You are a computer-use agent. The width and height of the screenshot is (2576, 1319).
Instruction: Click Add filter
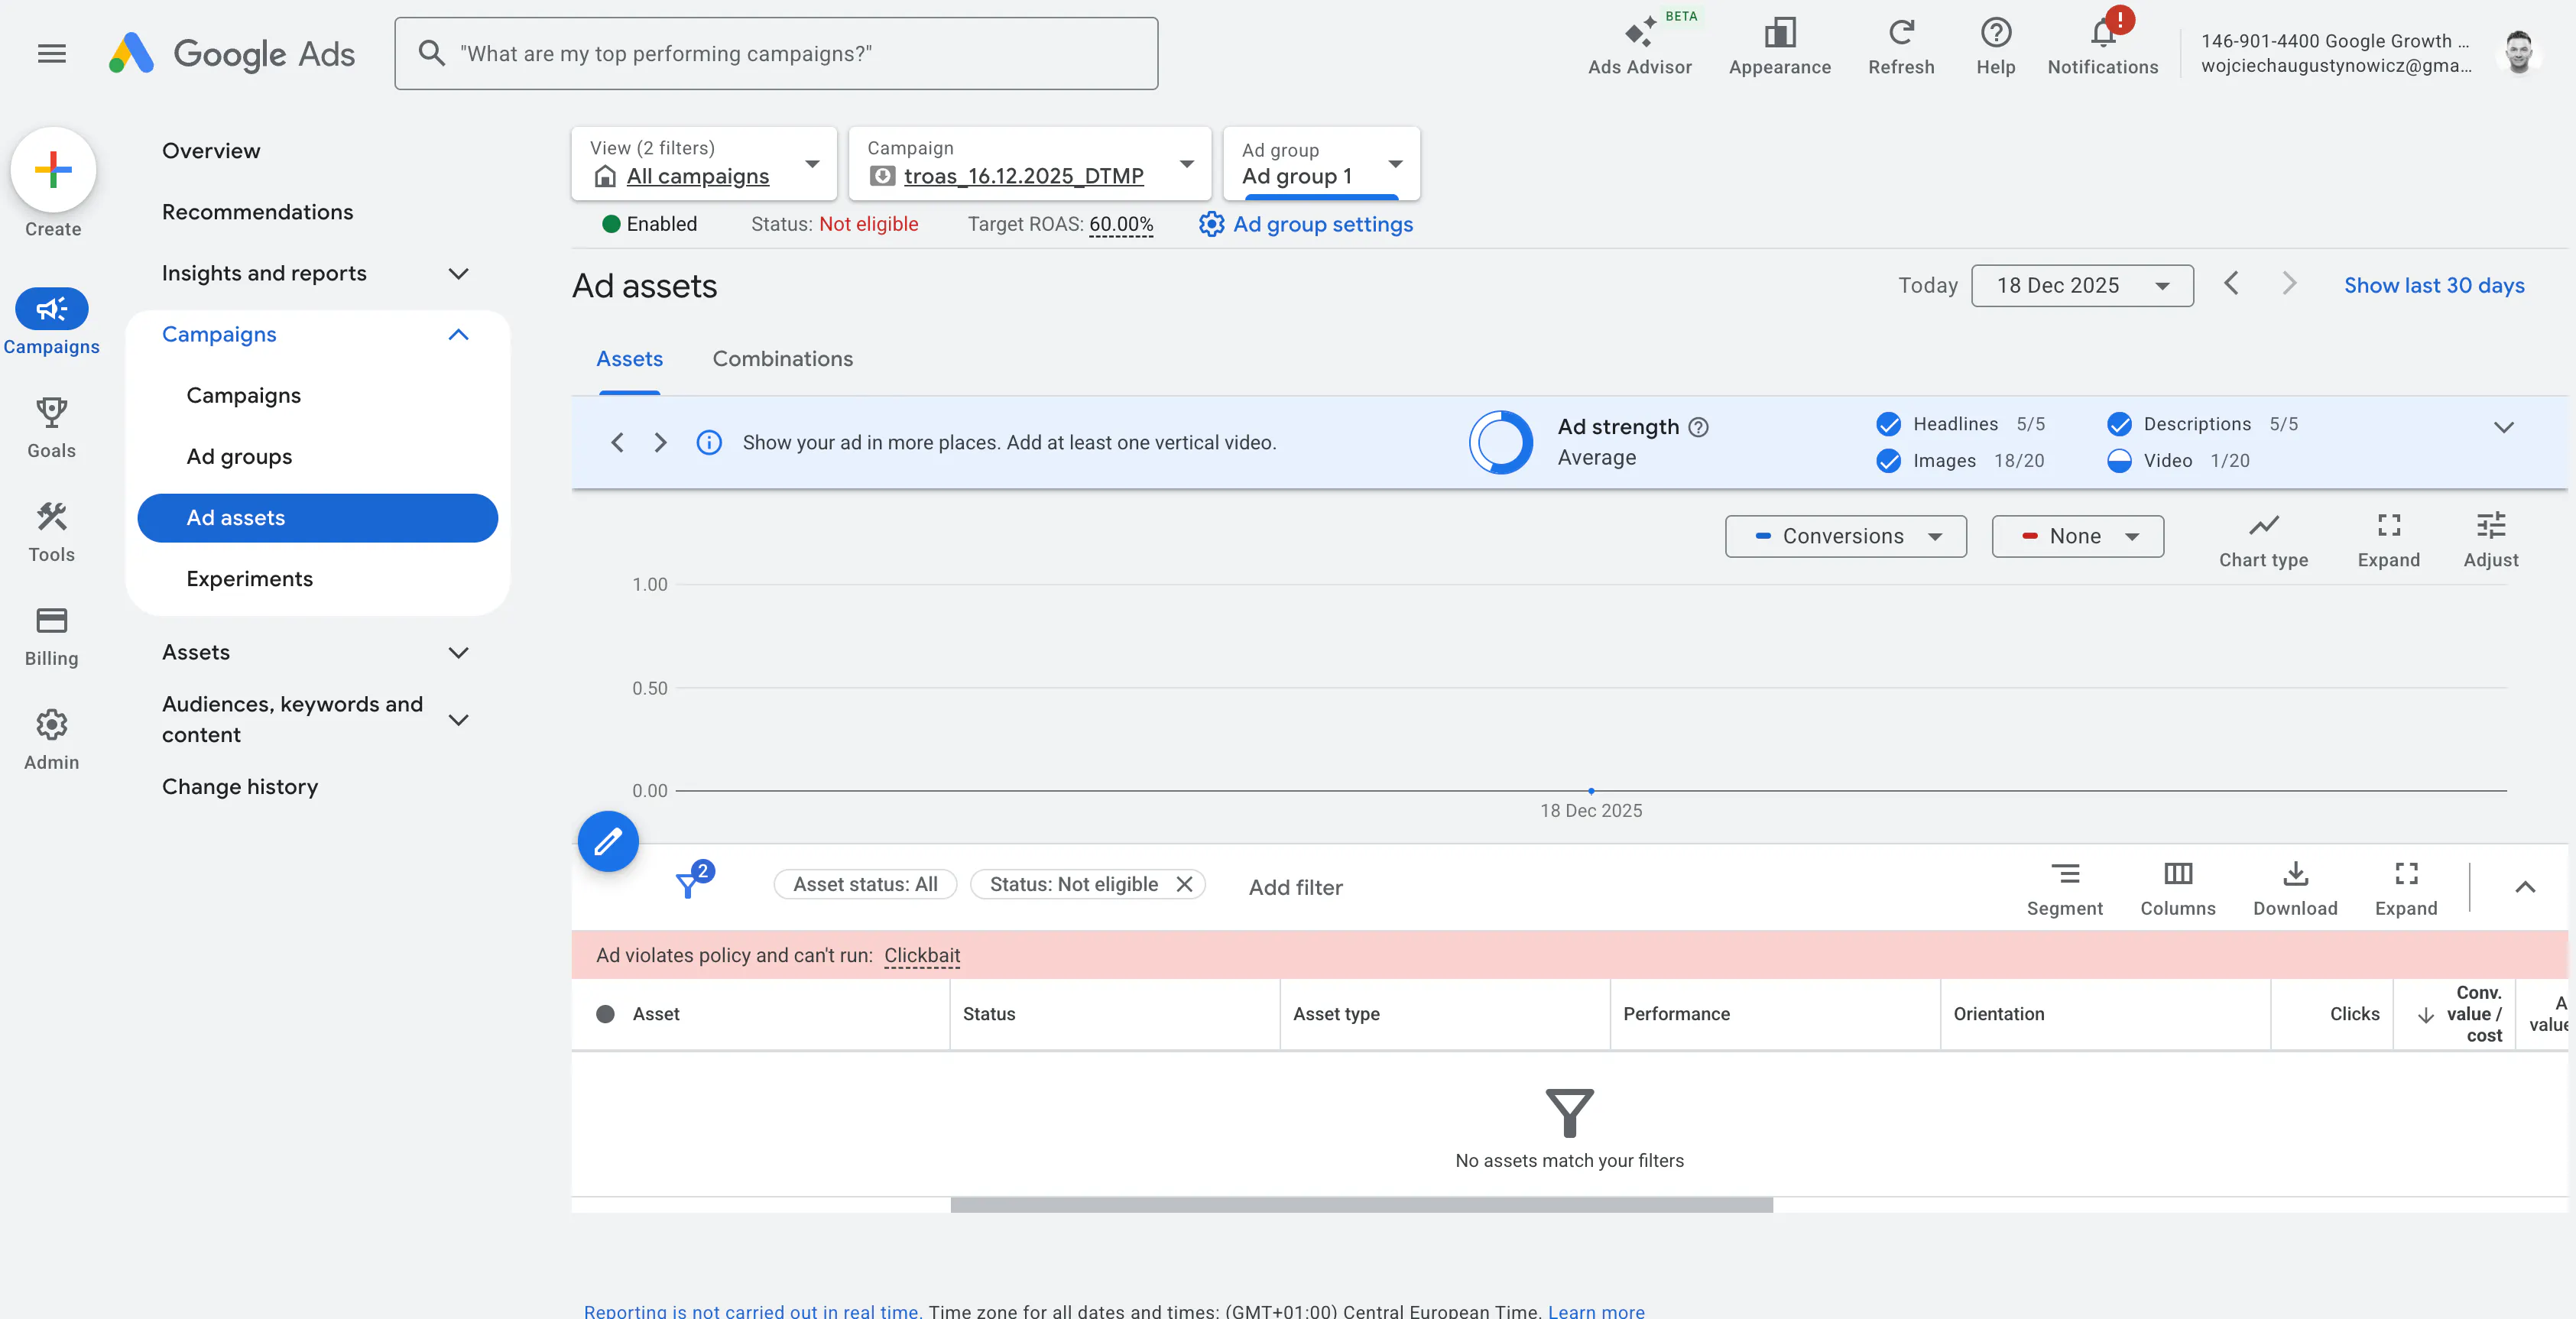pyautogui.click(x=1295, y=887)
